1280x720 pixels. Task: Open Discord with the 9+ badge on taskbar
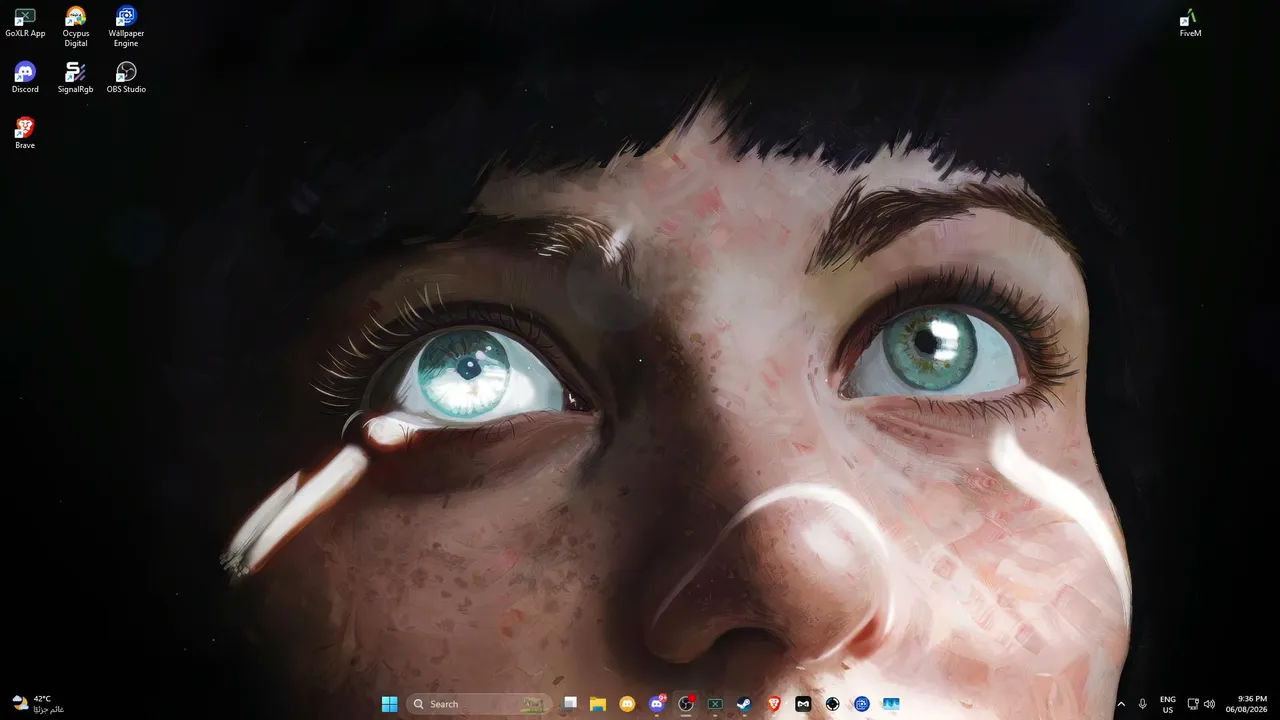click(x=657, y=704)
